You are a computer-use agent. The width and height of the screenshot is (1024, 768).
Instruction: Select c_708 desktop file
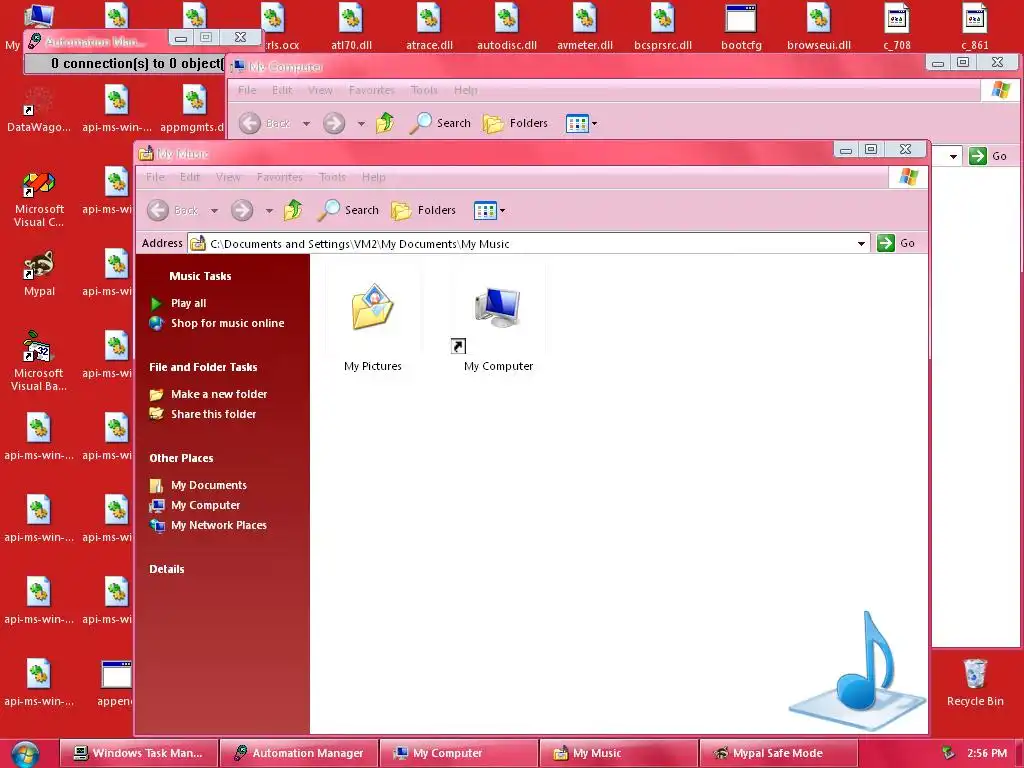897,27
